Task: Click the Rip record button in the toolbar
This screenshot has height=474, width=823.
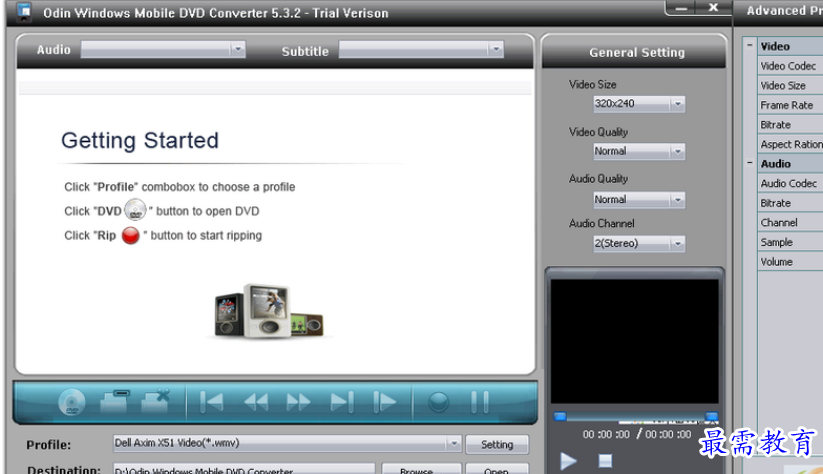Action: 438,403
